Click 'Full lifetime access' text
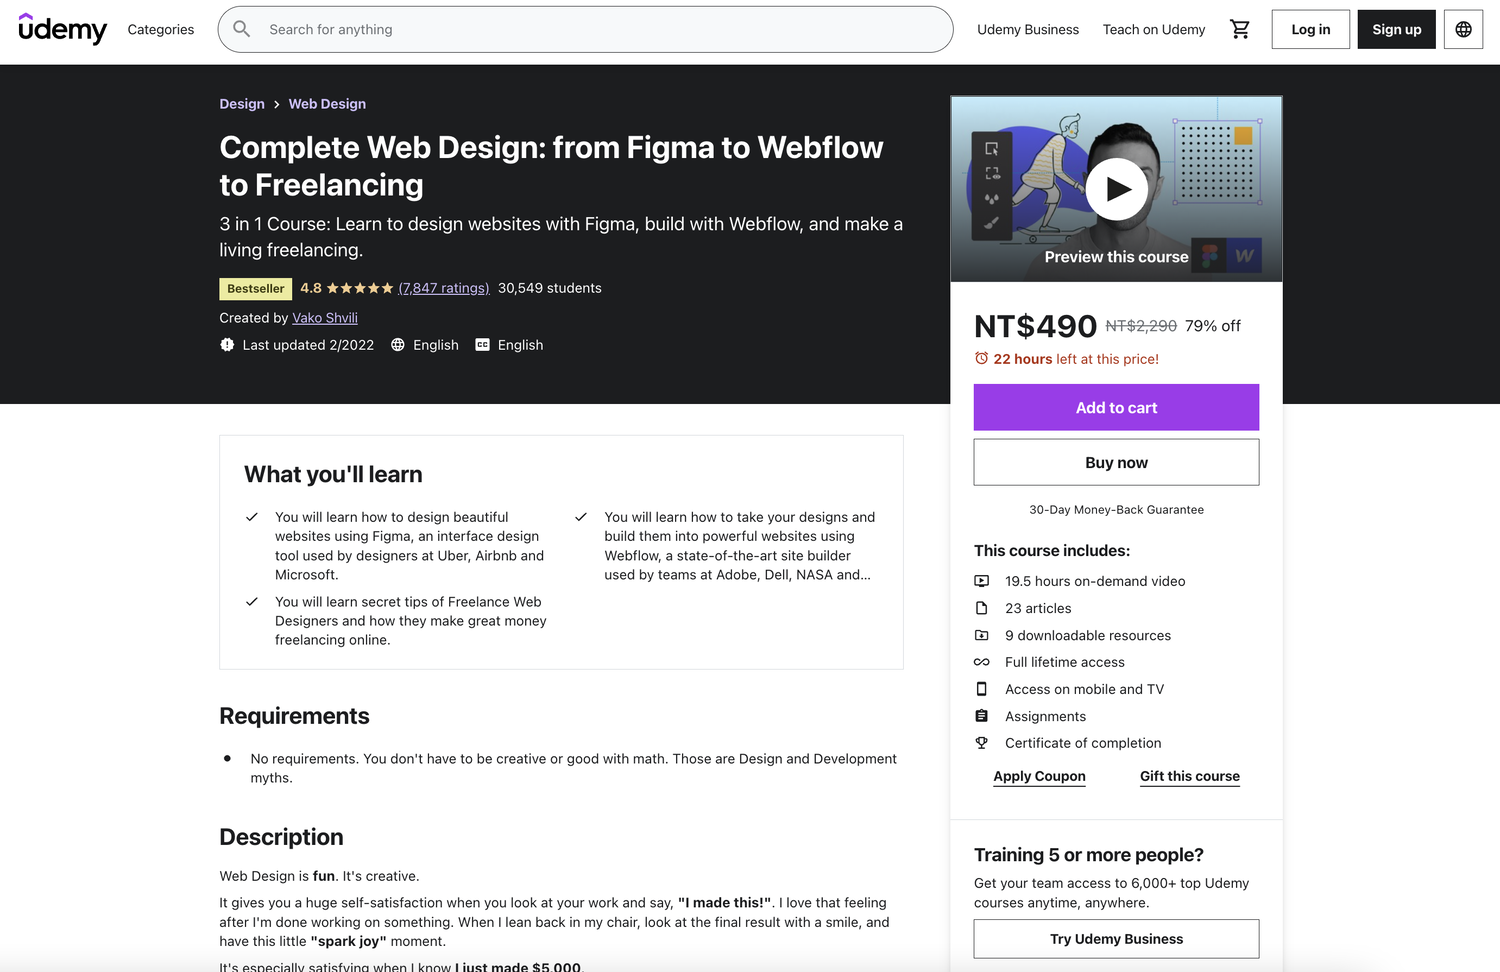Screen dimensions: 1500x972 click(1065, 662)
